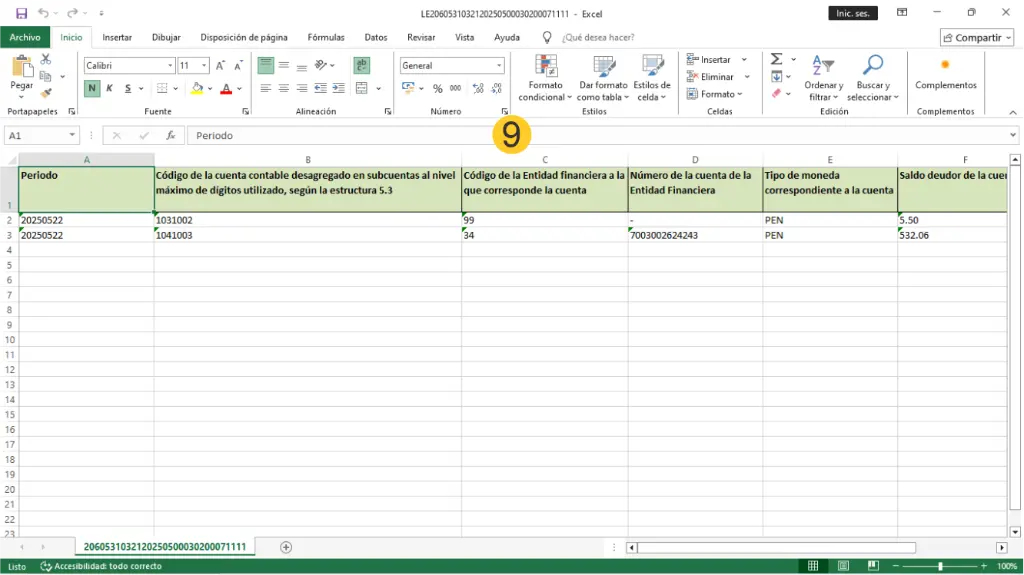Open the Archivo menu
Image resolution: width=1024 pixels, height=575 pixels.
[25, 37]
